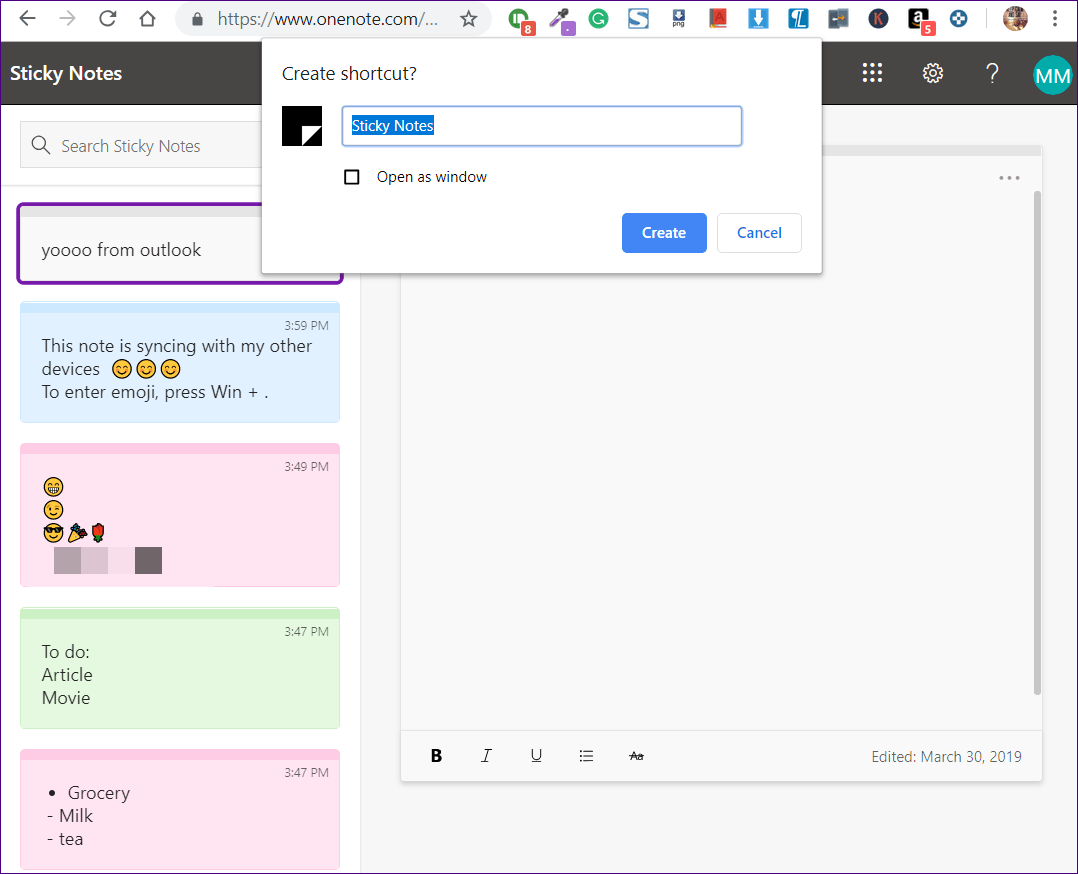Click the shortcut name text field
The height and width of the screenshot is (874, 1078).
(x=542, y=126)
